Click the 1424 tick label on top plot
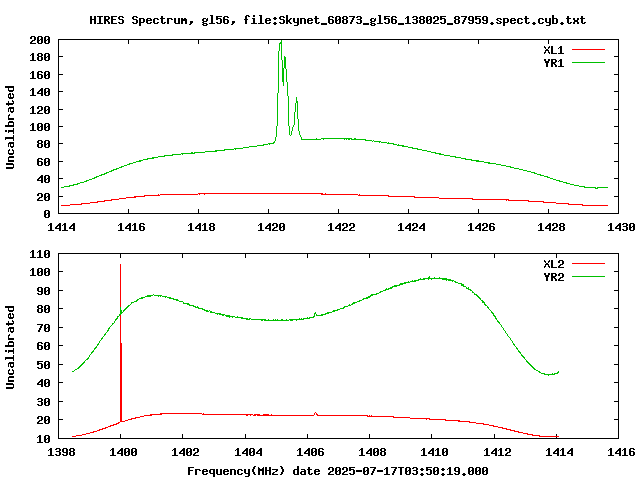 click(x=411, y=227)
